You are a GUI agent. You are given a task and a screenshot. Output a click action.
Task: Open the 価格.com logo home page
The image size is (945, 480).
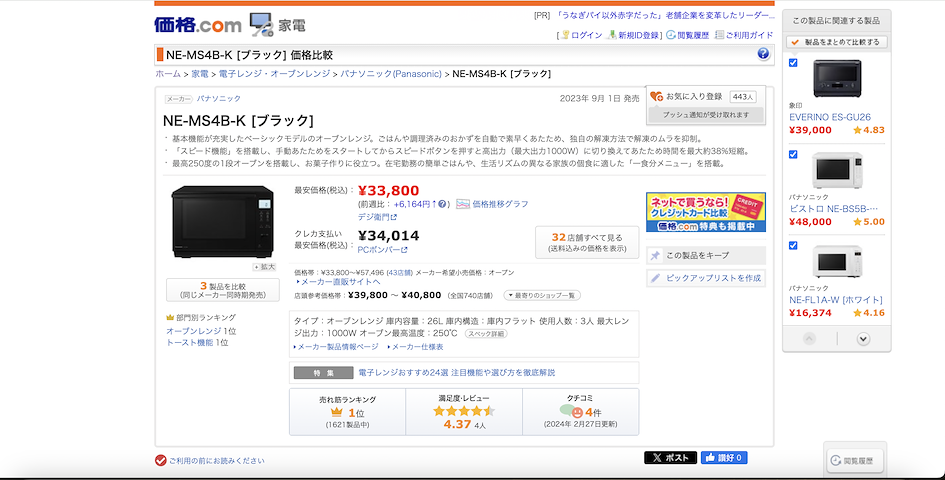[x=198, y=25]
